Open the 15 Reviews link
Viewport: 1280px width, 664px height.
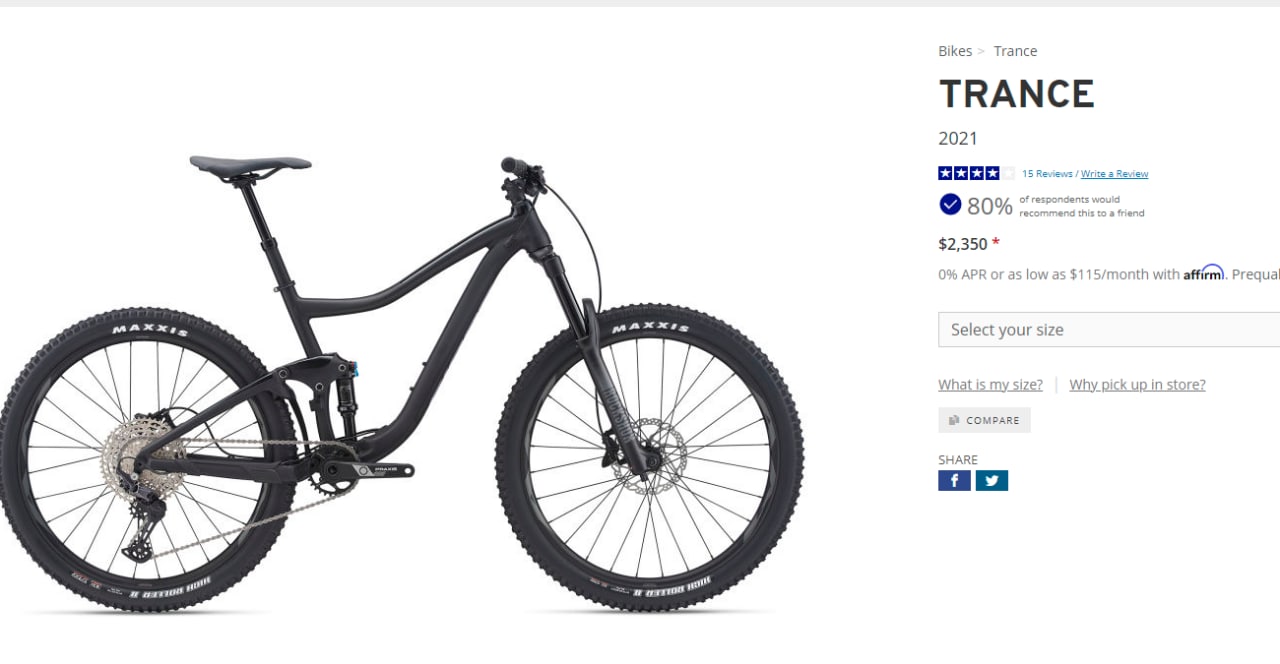(1047, 174)
